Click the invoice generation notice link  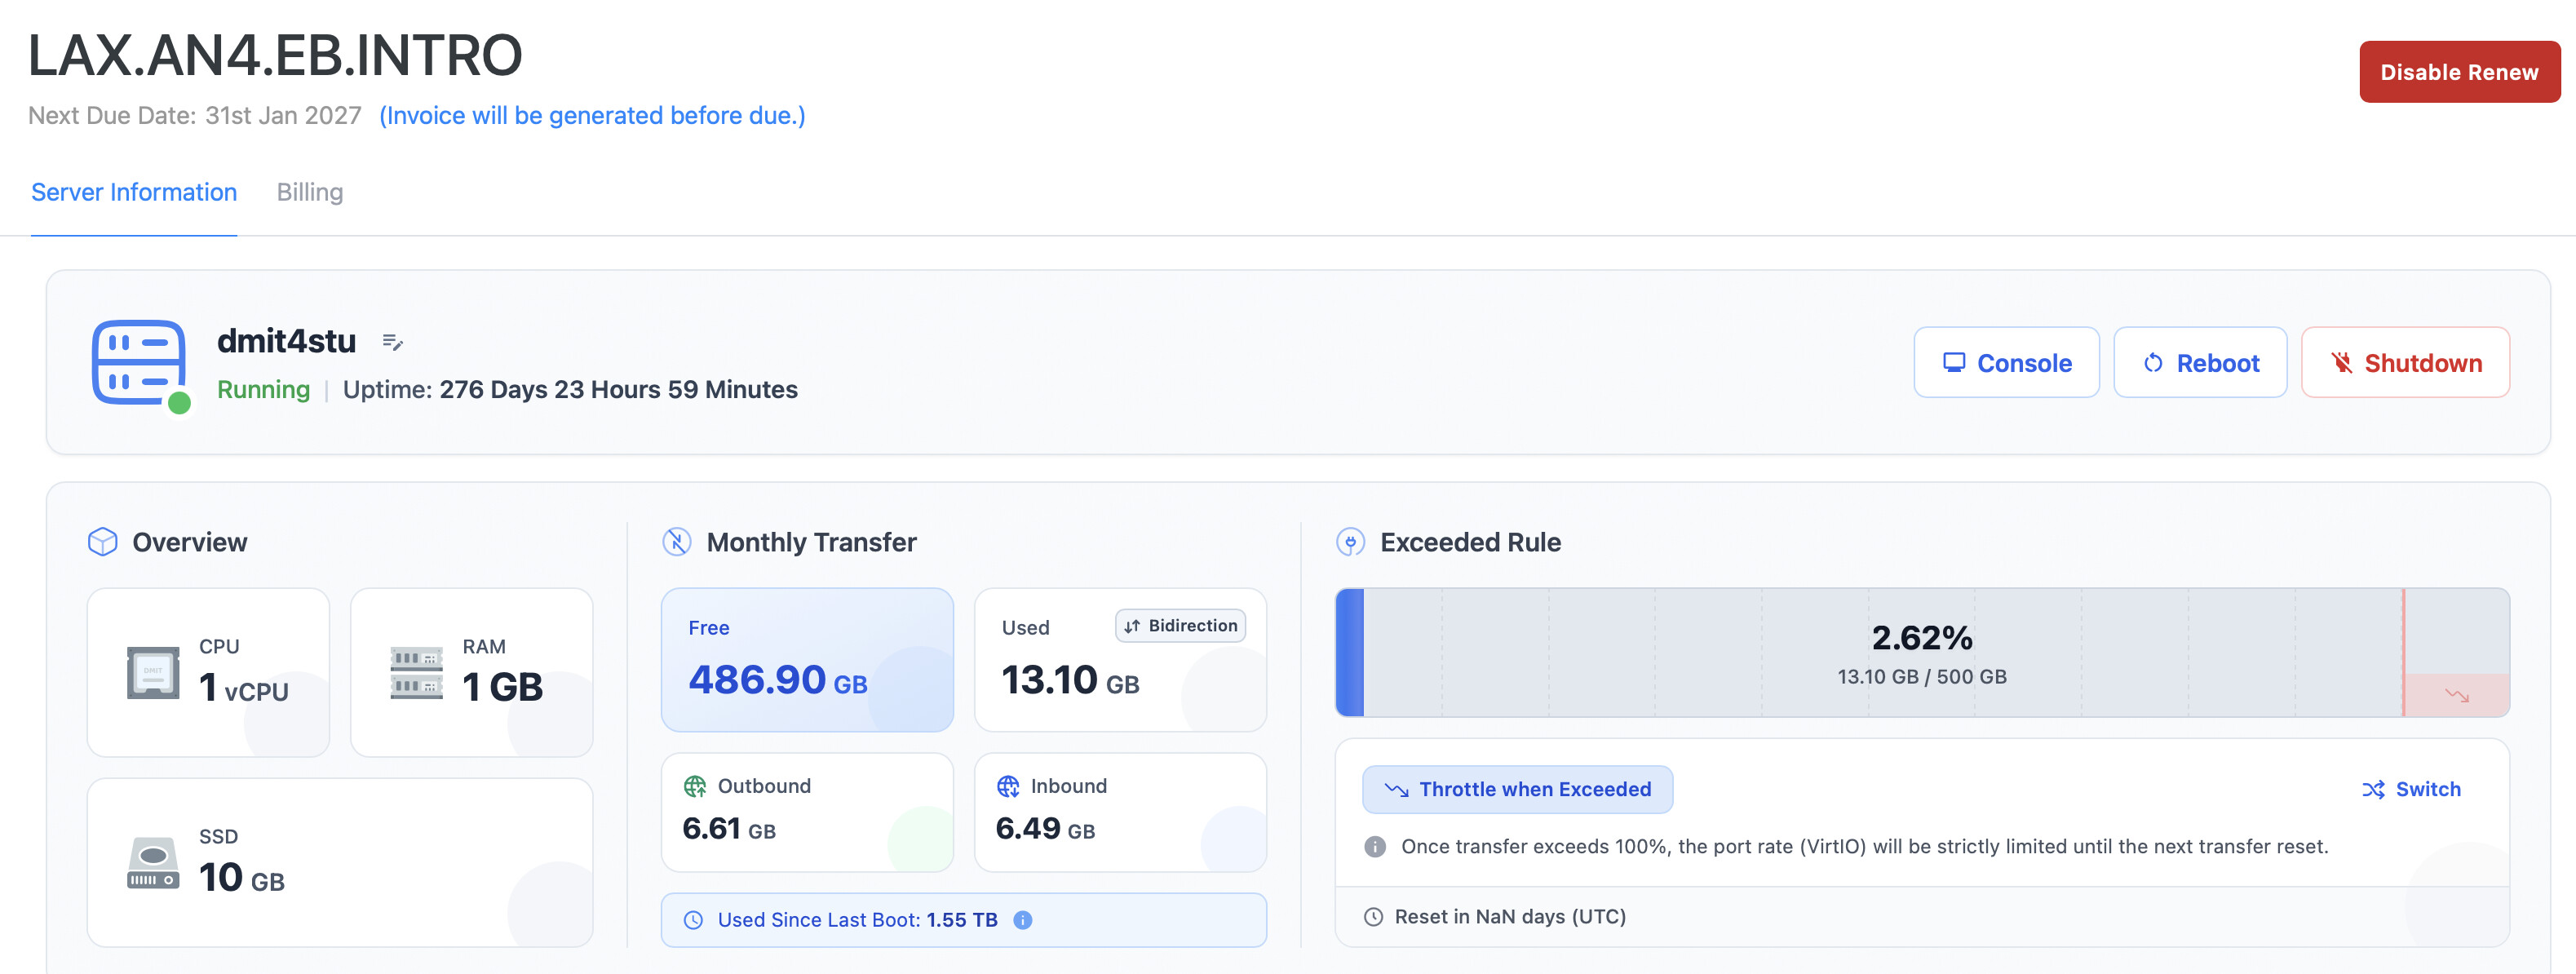coord(592,116)
